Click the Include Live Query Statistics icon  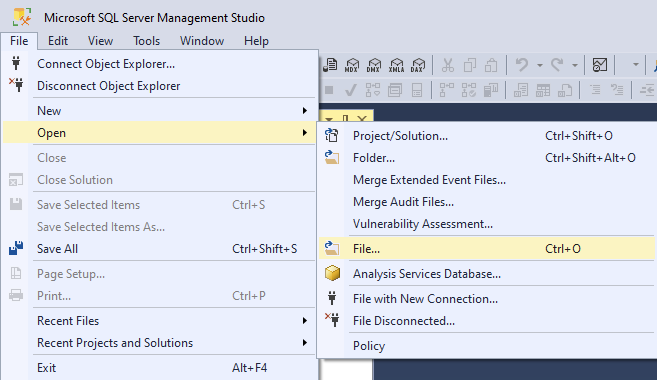click(469, 90)
